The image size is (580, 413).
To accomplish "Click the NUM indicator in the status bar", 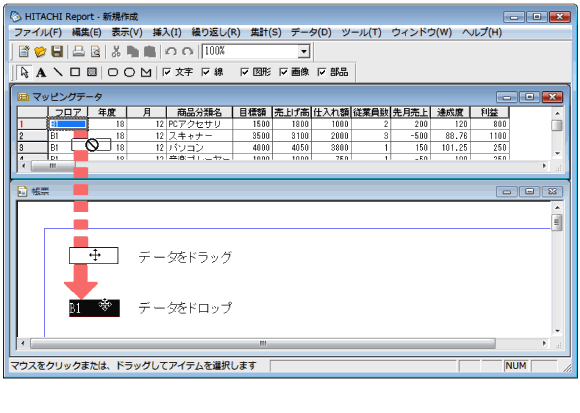I will coord(516,366).
